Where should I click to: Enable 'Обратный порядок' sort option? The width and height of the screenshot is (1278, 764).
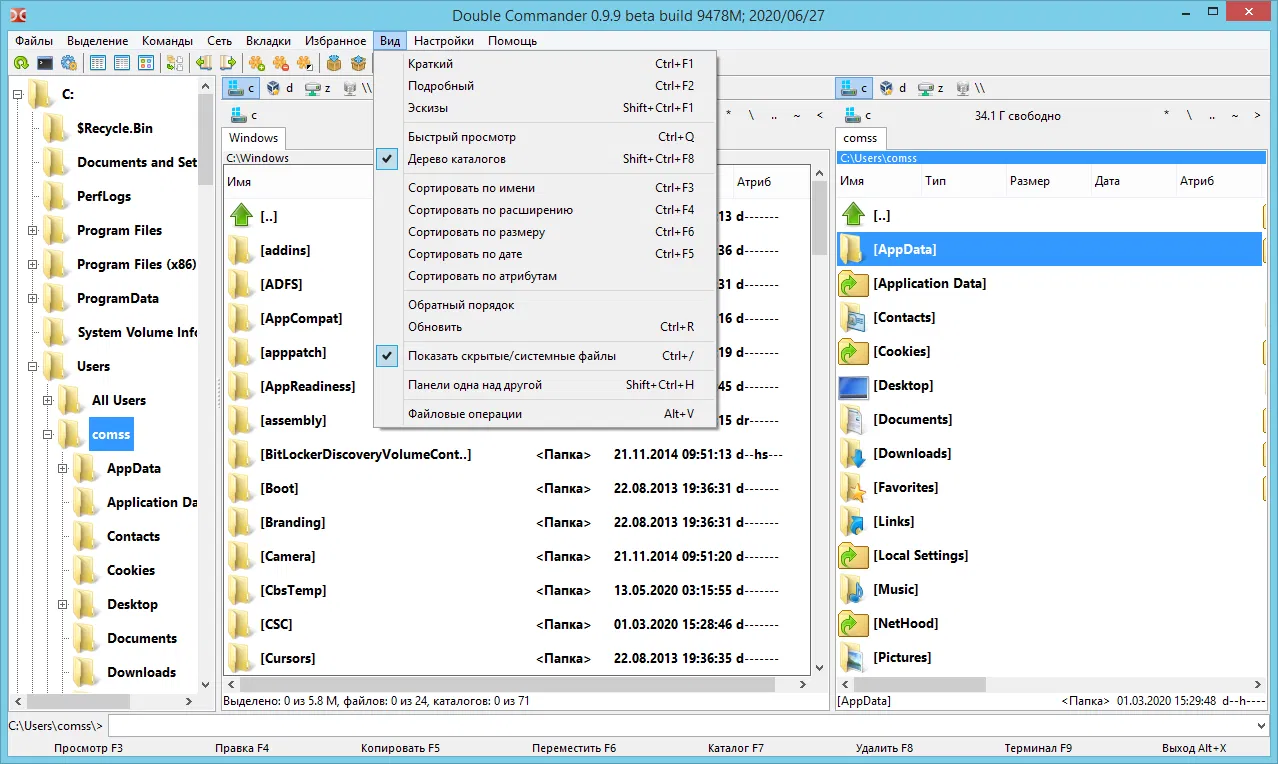coord(546,305)
